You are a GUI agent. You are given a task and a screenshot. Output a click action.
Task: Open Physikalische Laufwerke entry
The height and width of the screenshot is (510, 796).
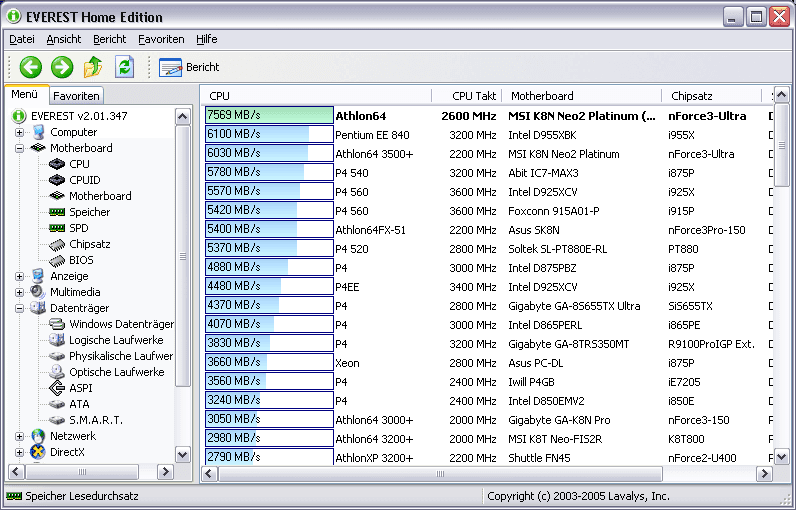pos(121,356)
